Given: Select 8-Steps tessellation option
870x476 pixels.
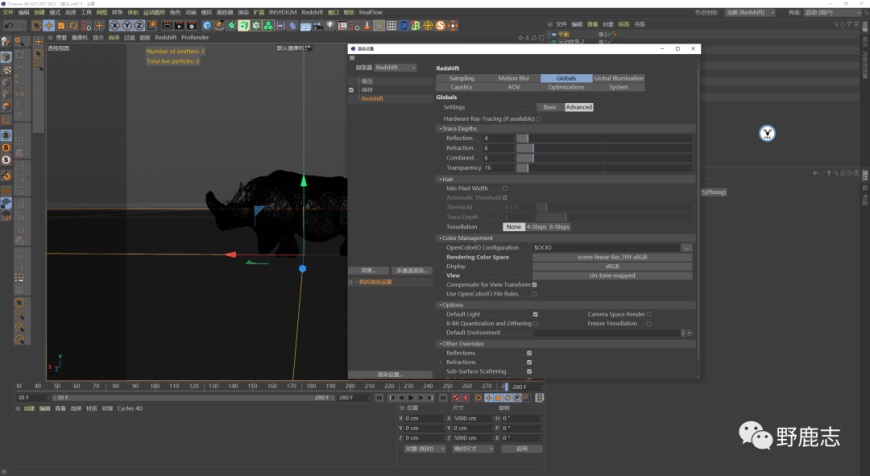Looking at the screenshot, I should (559, 227).
